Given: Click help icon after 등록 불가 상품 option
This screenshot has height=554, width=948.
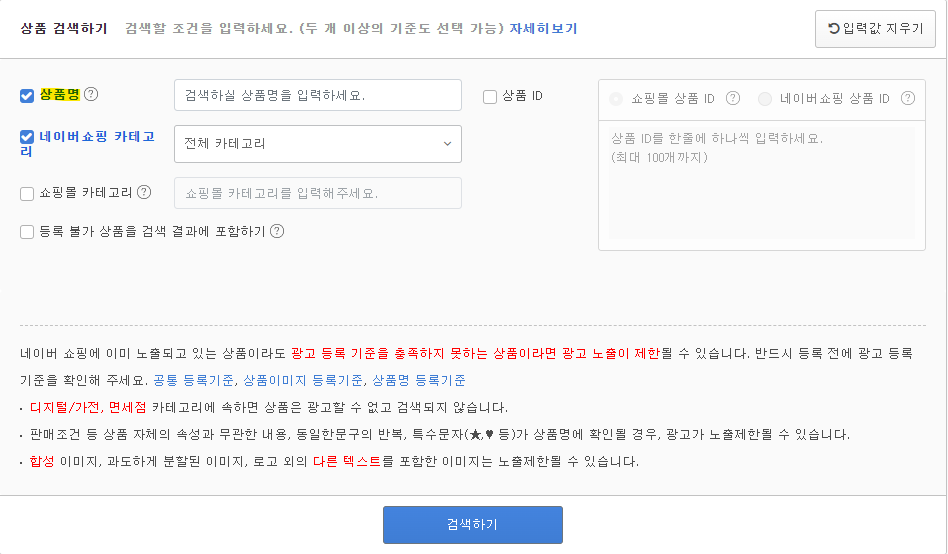Looking at the screenshot, I should click(x=277, y=231).
